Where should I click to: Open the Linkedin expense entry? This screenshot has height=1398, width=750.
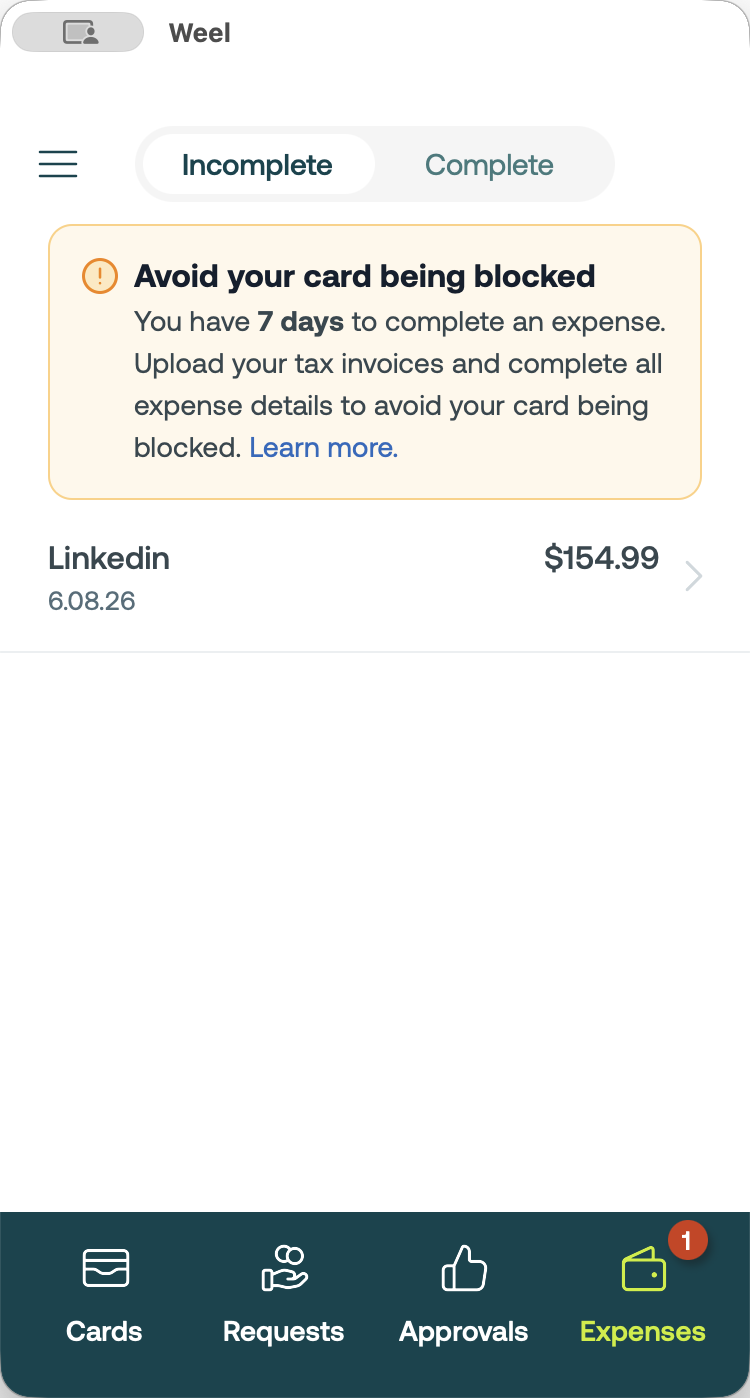tap(375, 578)
